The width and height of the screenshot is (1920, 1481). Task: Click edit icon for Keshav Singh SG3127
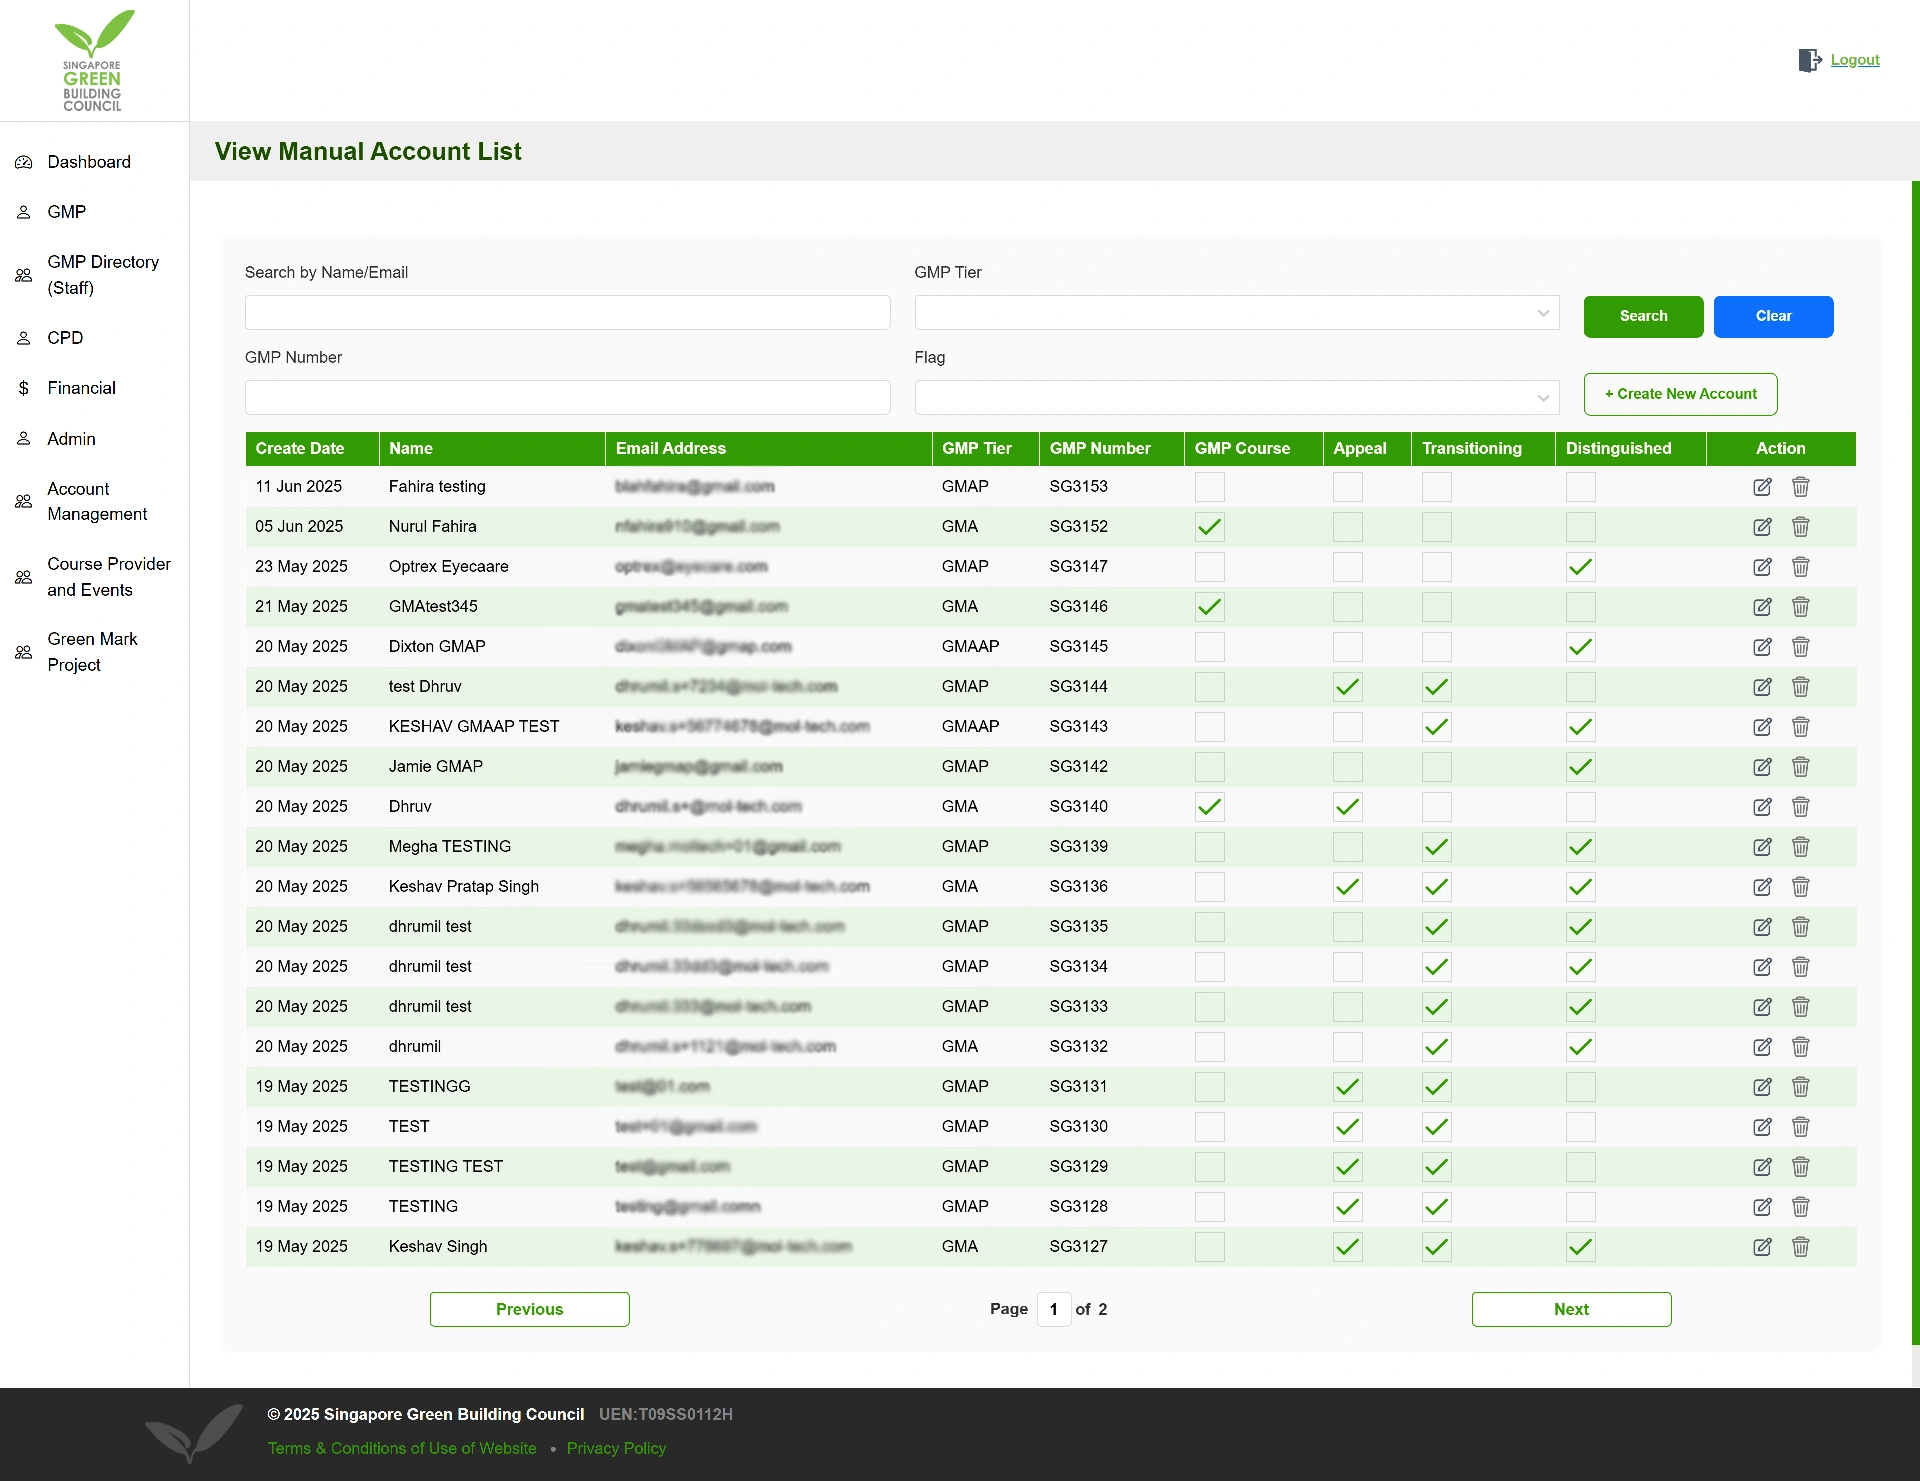[1762, 1247]
